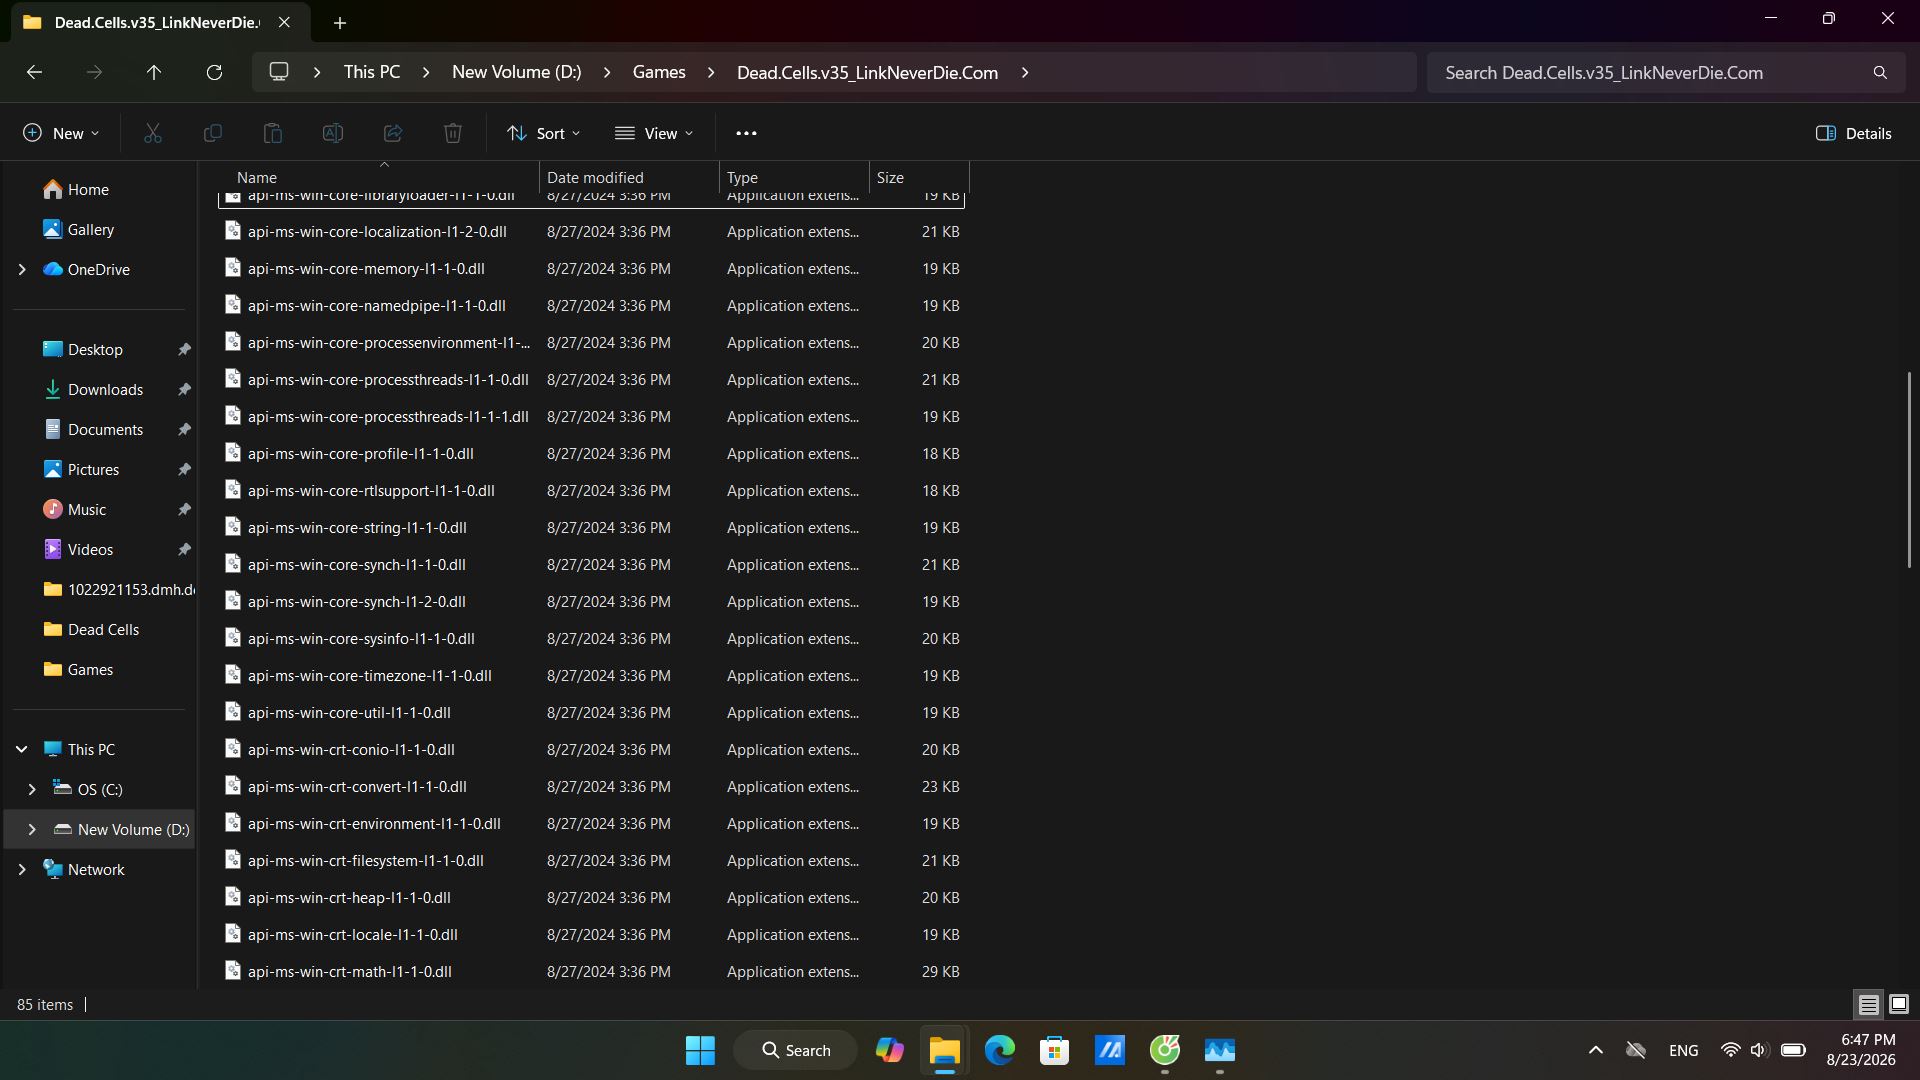Screen dimensions: 1920x1080
Task: Select api-ms-win-core-memory-l1-1-0.dll file
Action: 591,268
